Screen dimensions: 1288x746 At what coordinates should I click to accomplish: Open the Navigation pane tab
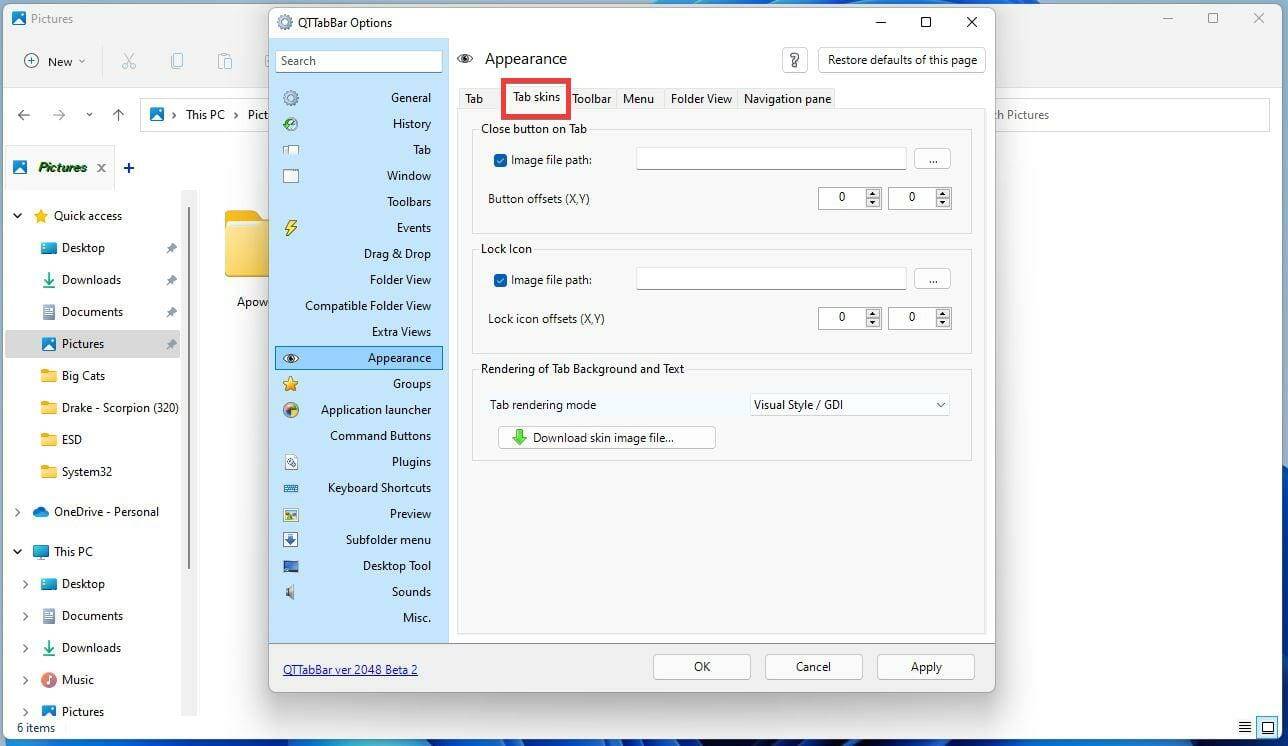787,98
